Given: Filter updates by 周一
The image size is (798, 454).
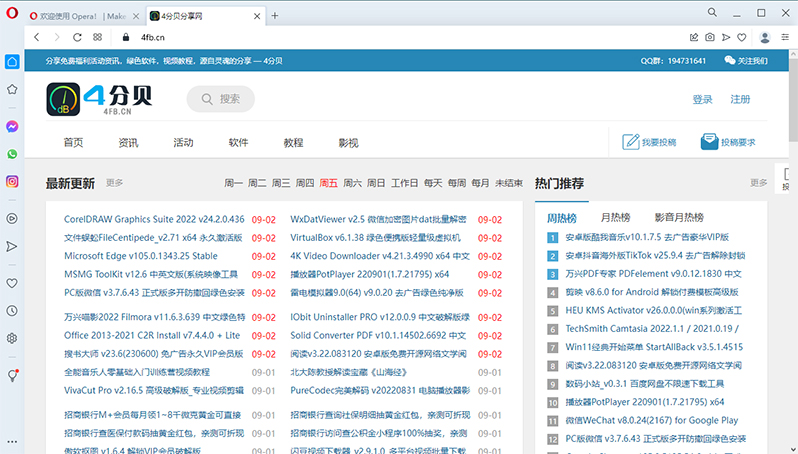Looking at the screenshot, I should pos(233,183).
